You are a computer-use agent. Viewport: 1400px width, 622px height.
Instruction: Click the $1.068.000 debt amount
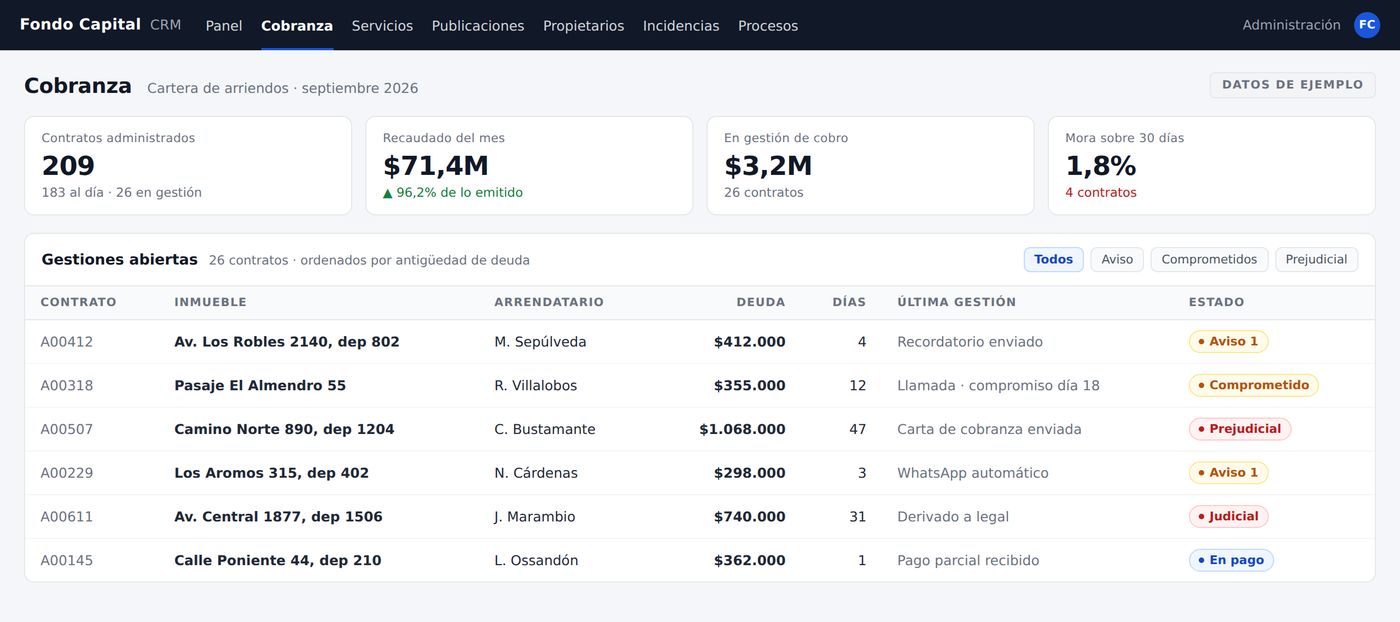(742, 430)
